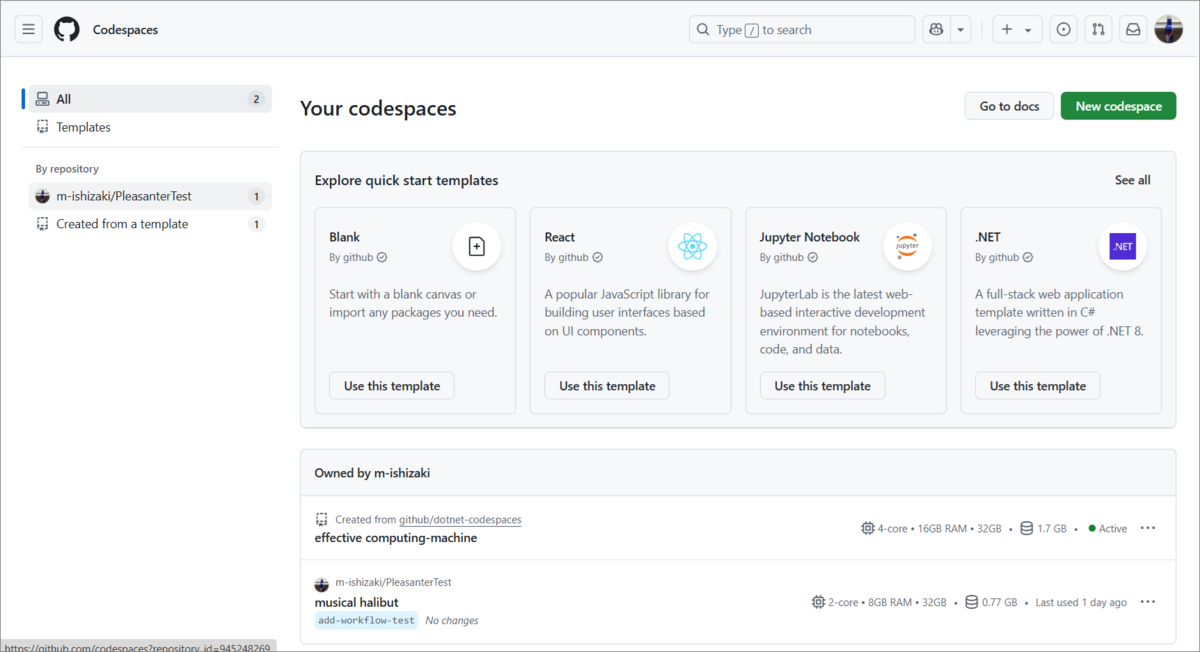This screenshot has height=652, width=1200.
Task: Select All codespaces in the sidebar
Action: pos(150,99)
